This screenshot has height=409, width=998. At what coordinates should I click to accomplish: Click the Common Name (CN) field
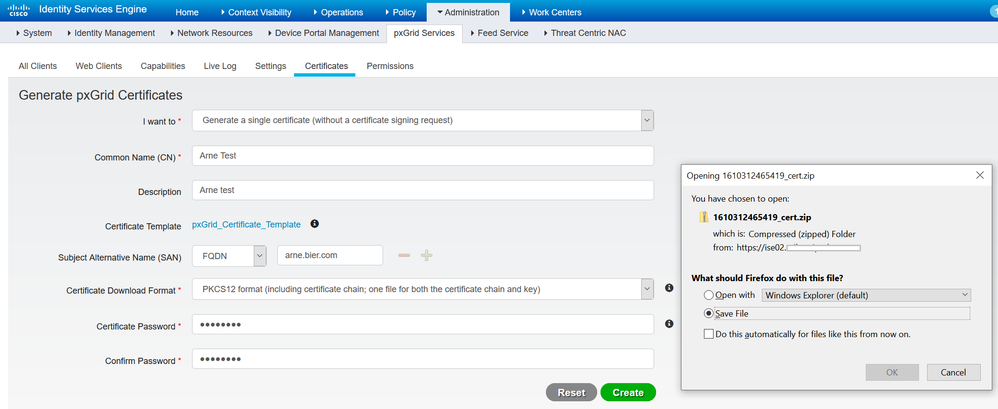click(423, 155)
